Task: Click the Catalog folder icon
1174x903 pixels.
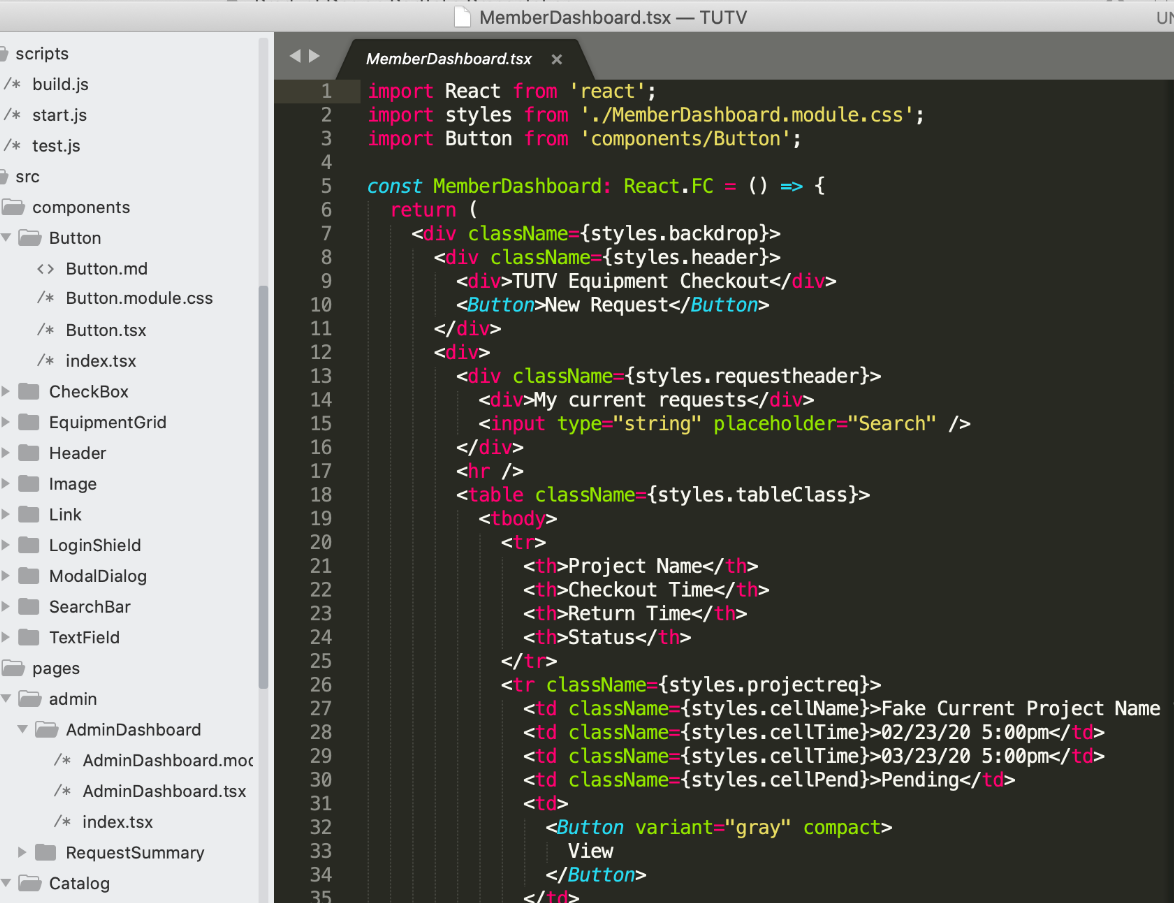Action: [29, 883]
